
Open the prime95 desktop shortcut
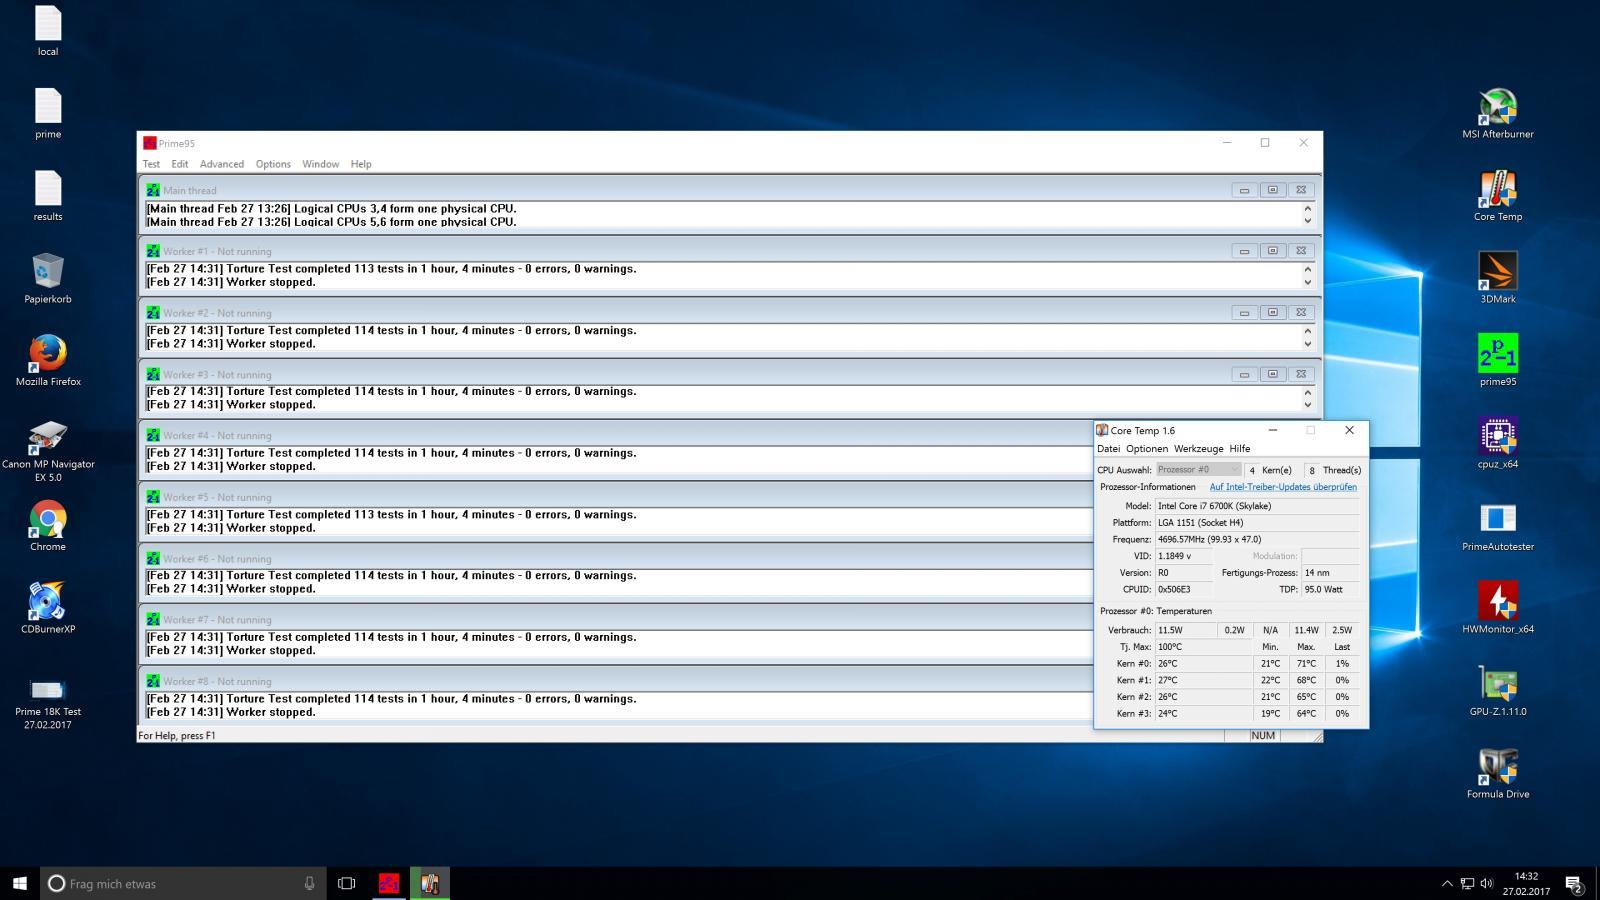pyautogui.click(x=1497, y=360)
